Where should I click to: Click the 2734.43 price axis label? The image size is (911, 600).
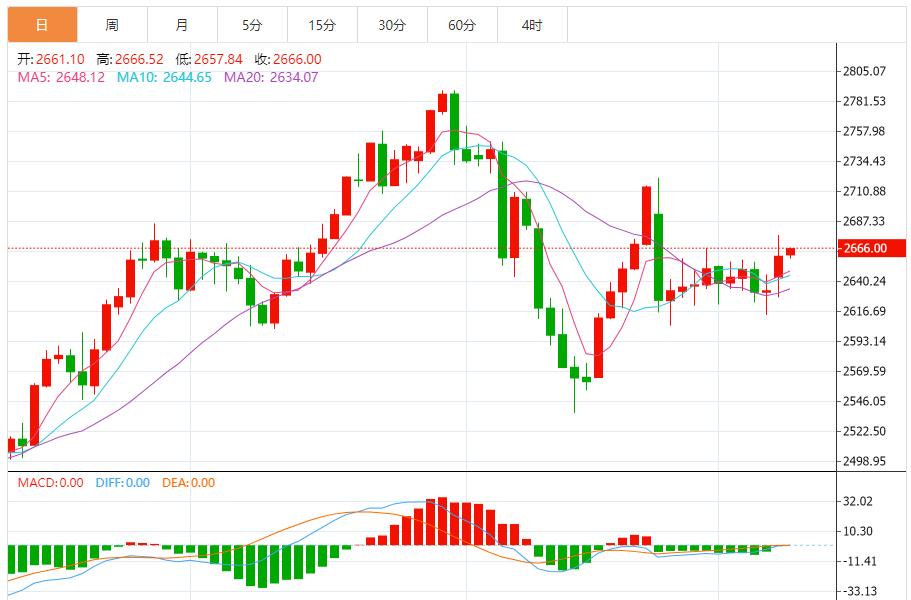[x=865, y=161]
